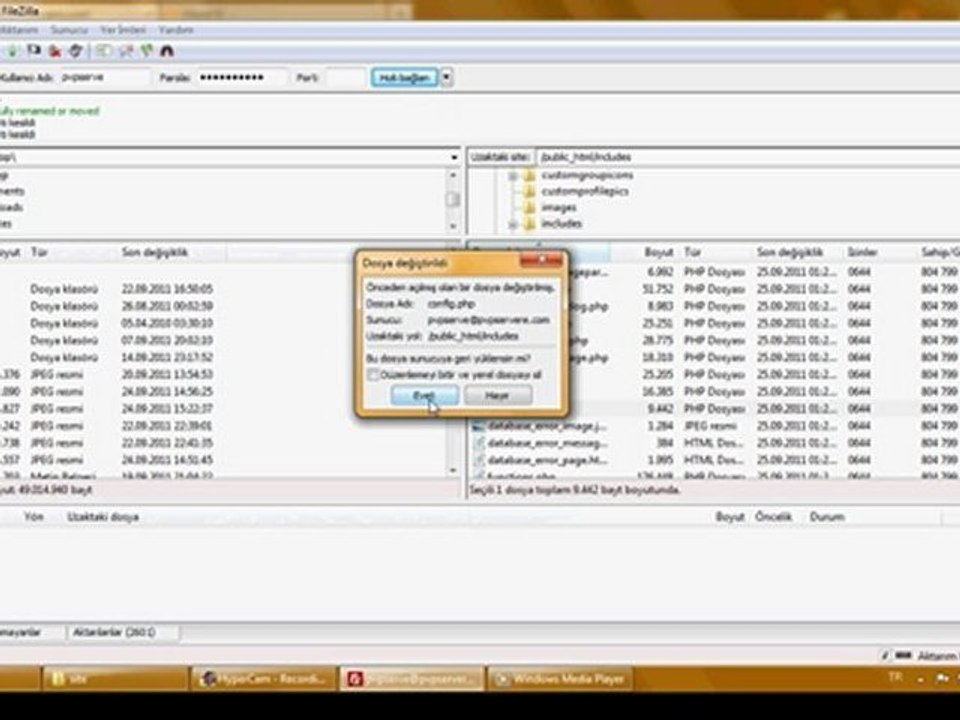The image size is (960, 720).
Task: Check the checkbox in the Dosya değiştirildi dialog
Action: (x=373, y=375)
